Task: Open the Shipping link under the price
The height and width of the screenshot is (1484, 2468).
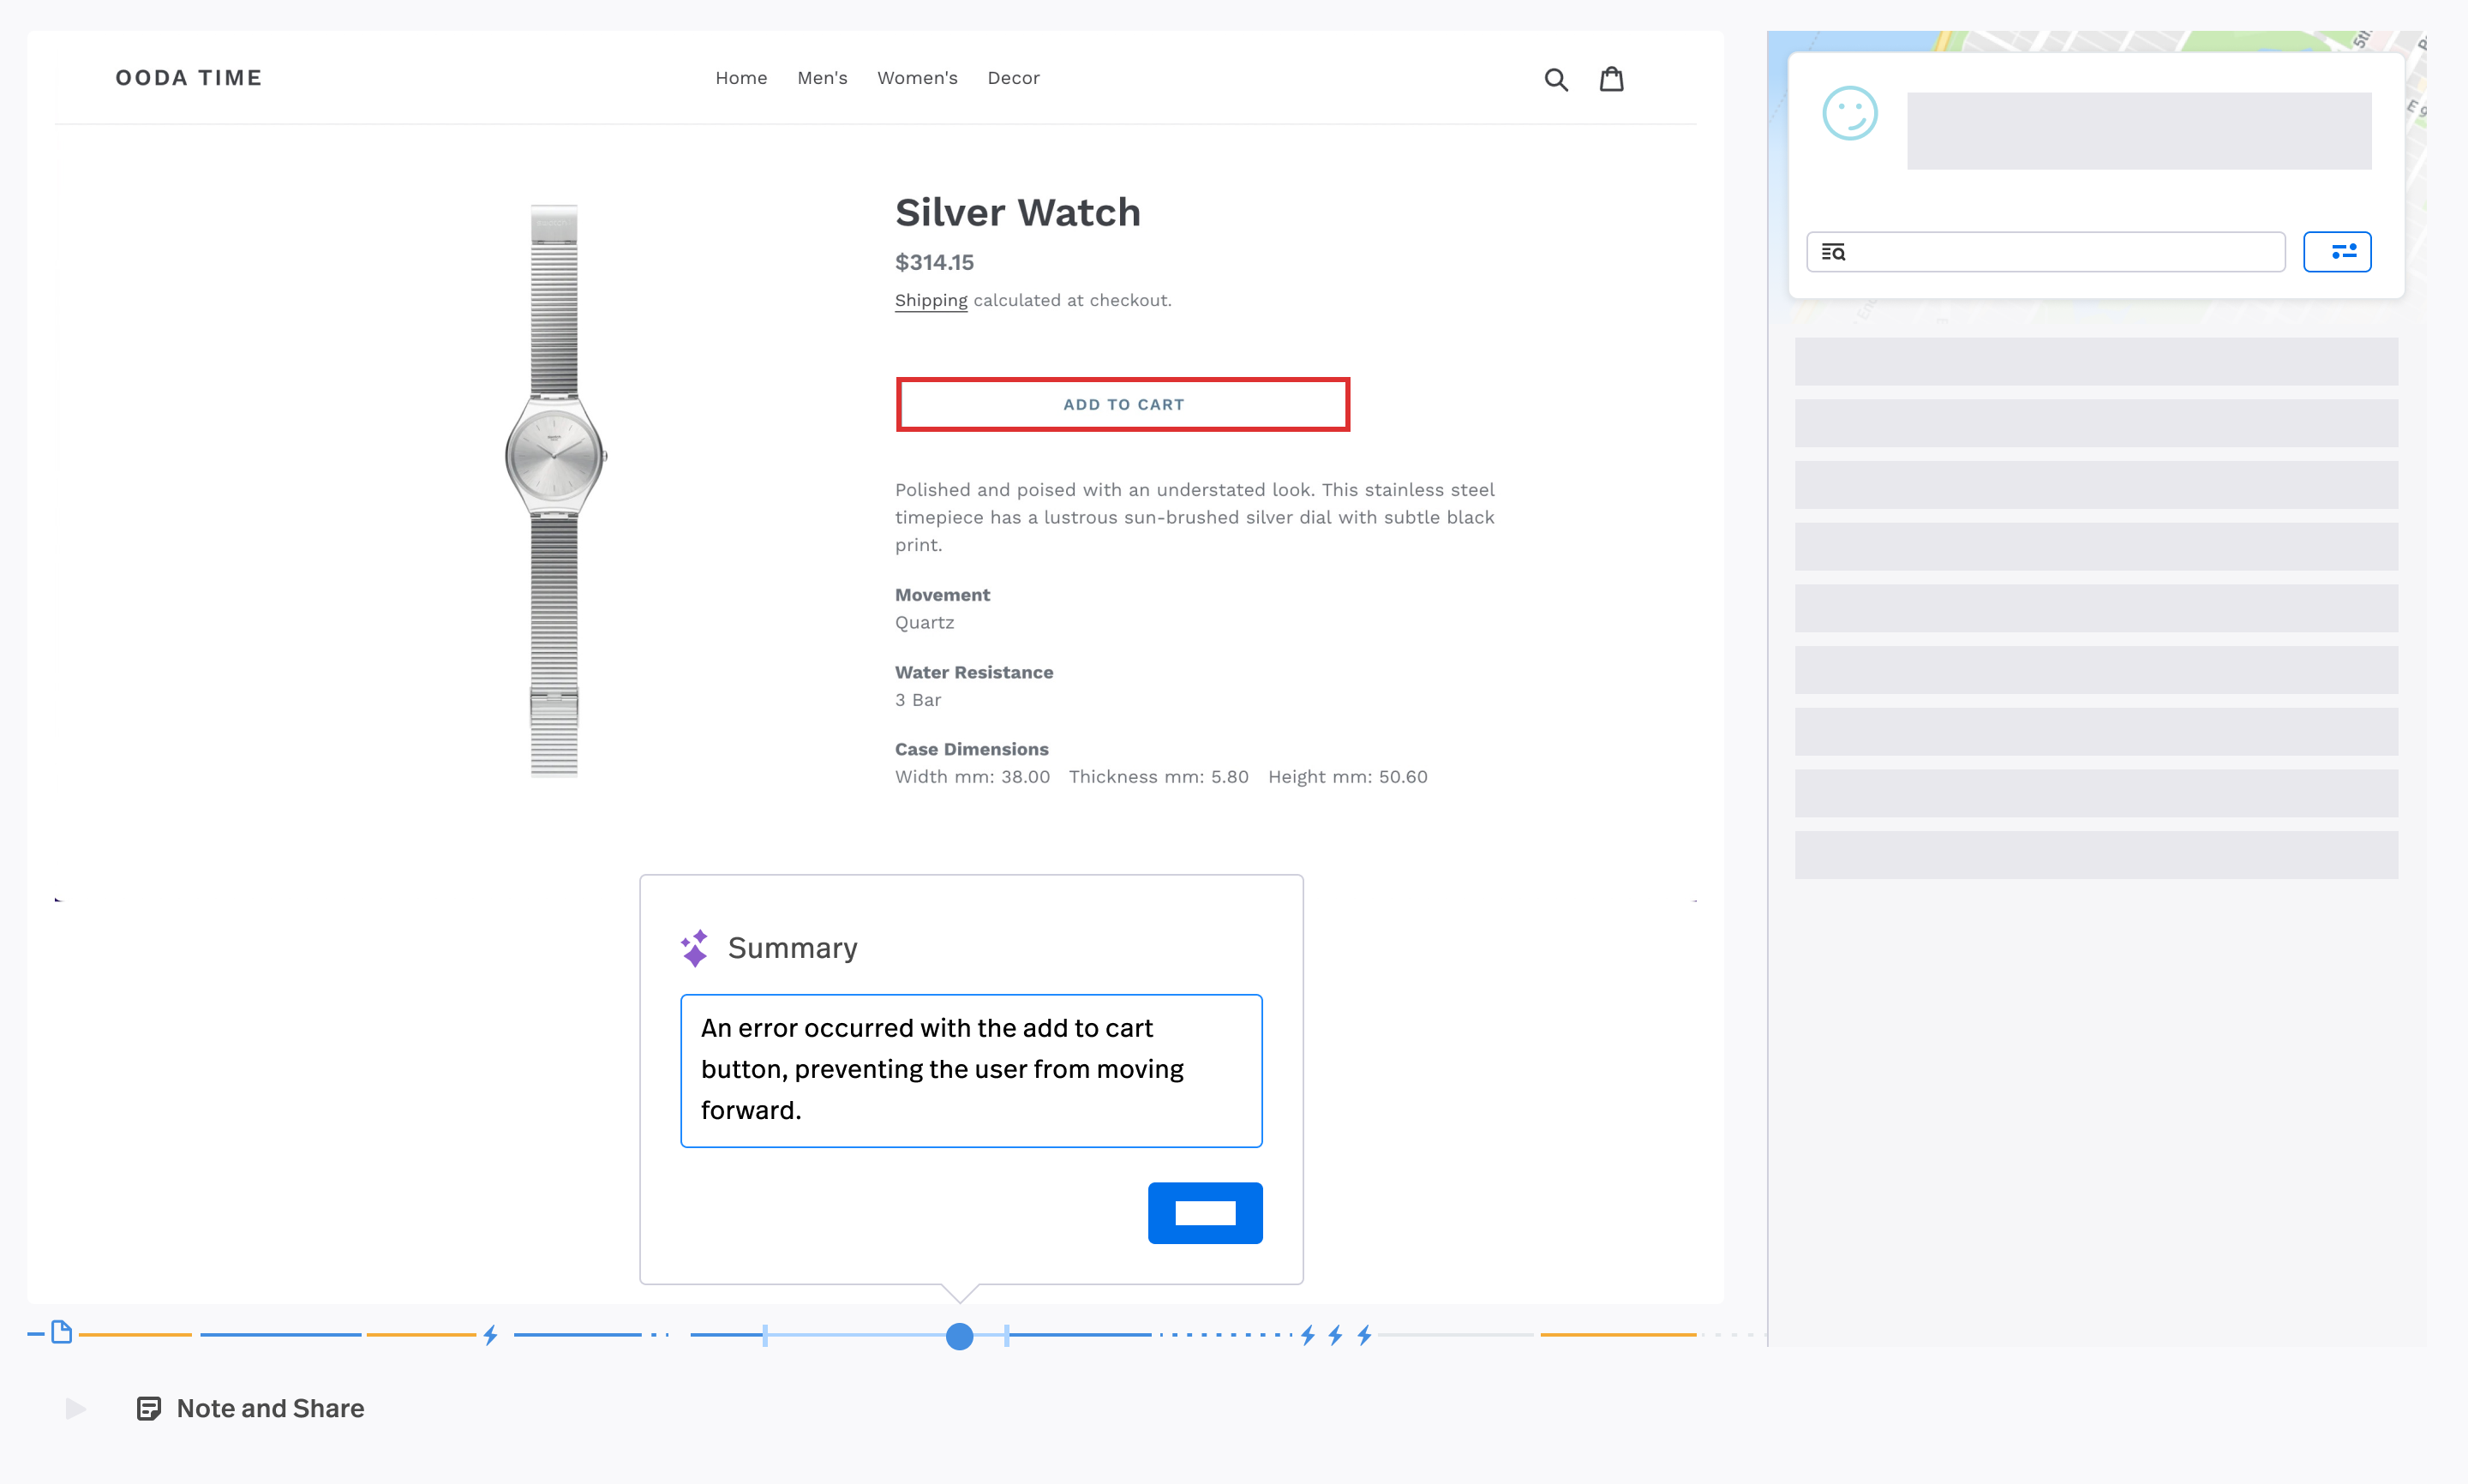Action: pyautogui.click(x=930, y=299)
